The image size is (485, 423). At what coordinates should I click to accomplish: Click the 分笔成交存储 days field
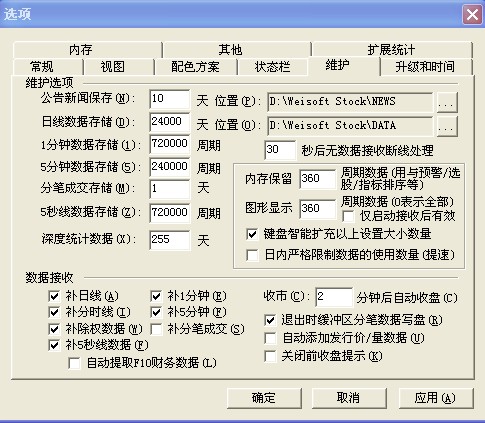click(170, 189)
